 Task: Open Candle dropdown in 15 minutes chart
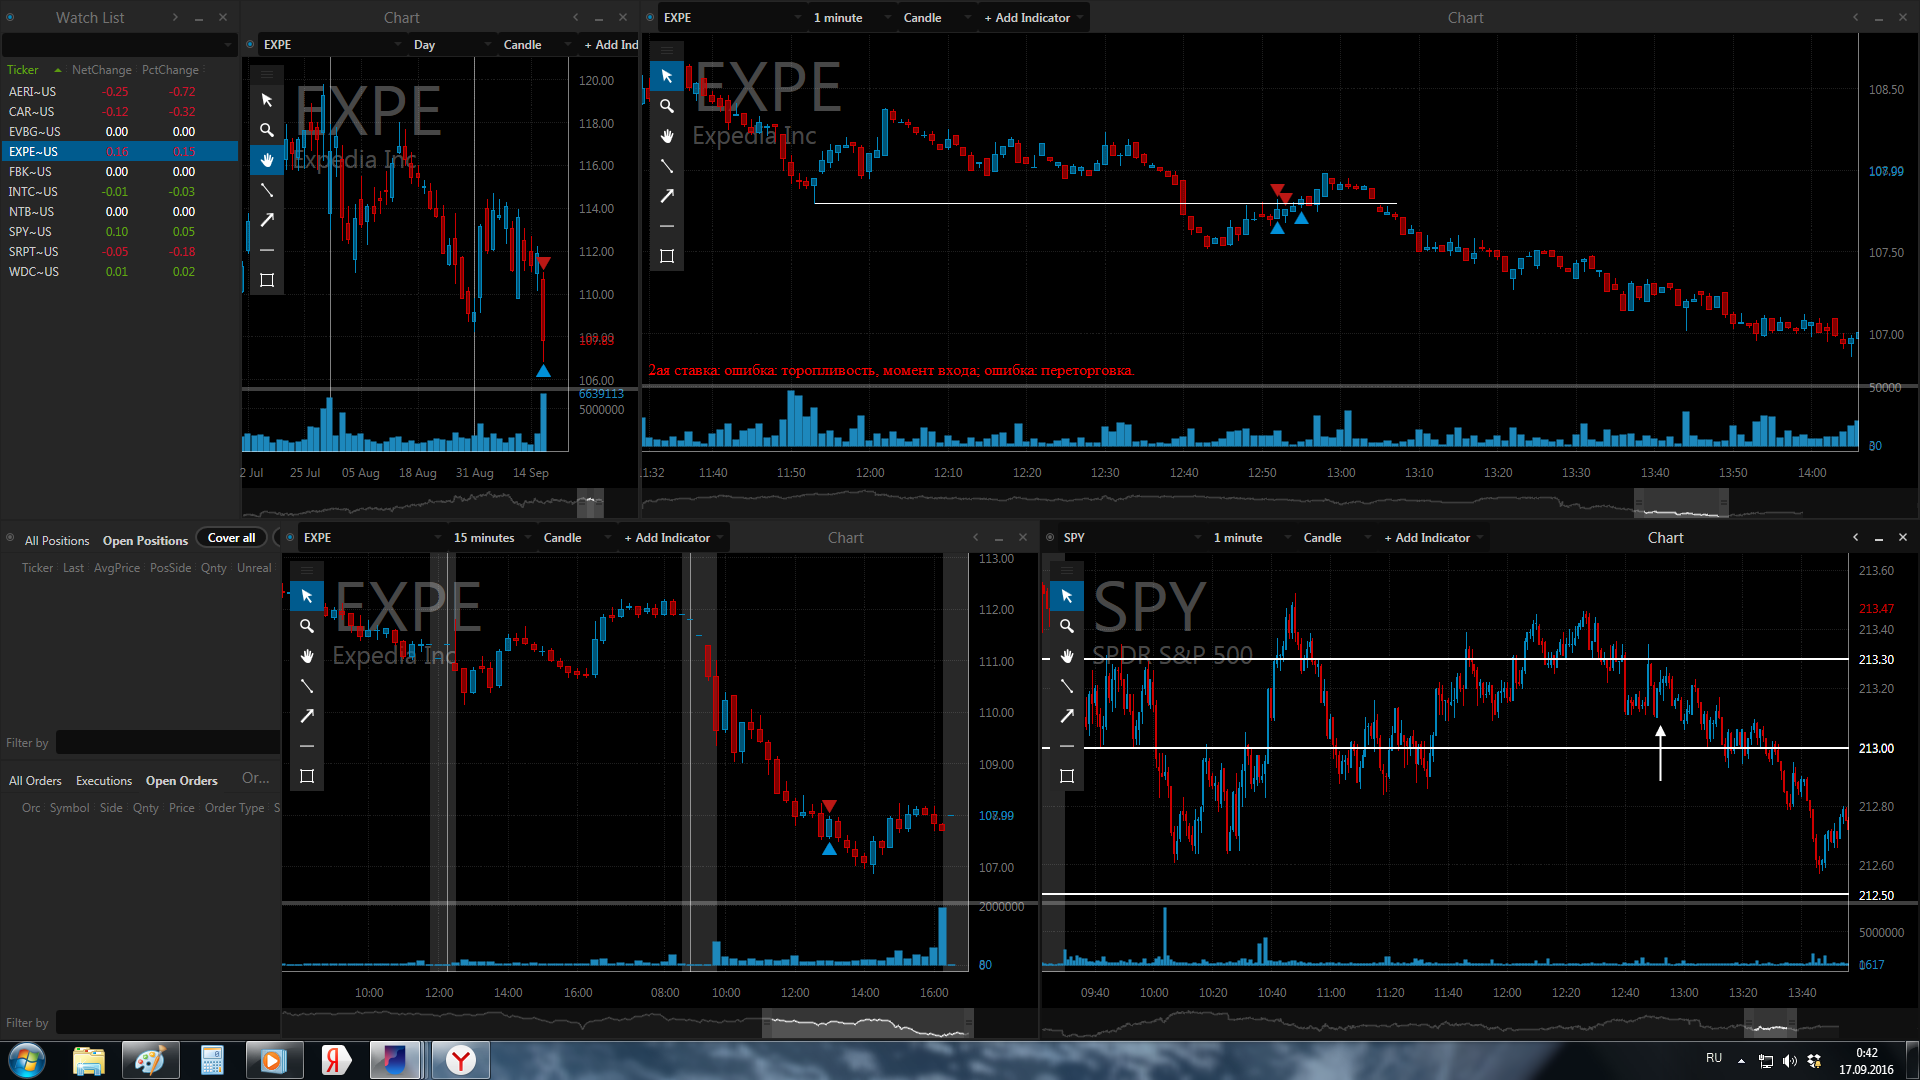[x=577, y=537]
